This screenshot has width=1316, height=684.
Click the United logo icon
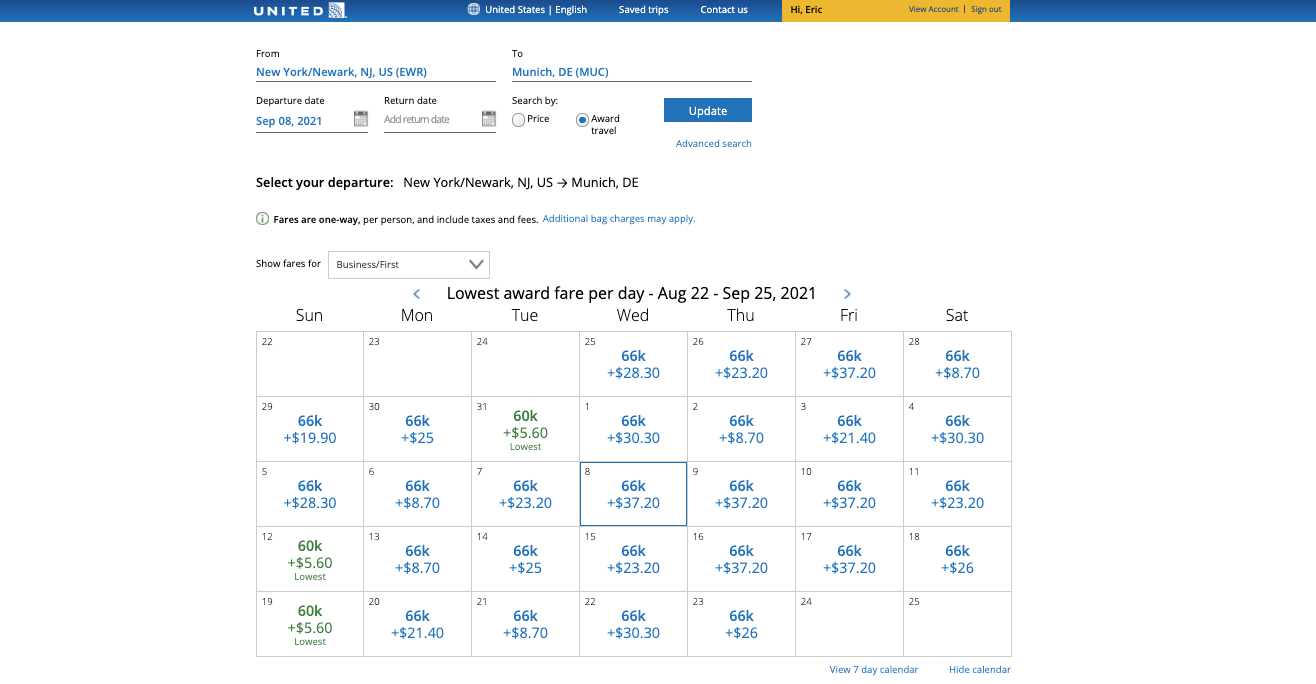tap(337, 10)
